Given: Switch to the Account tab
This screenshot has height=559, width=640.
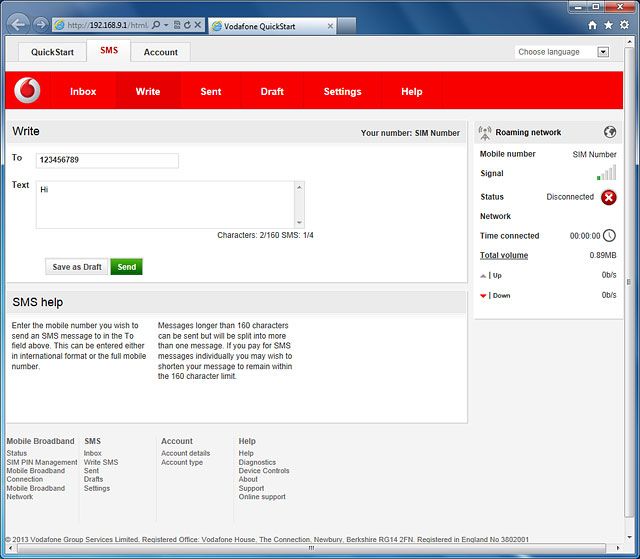Looking at the screenshot, I should point(160,52).
